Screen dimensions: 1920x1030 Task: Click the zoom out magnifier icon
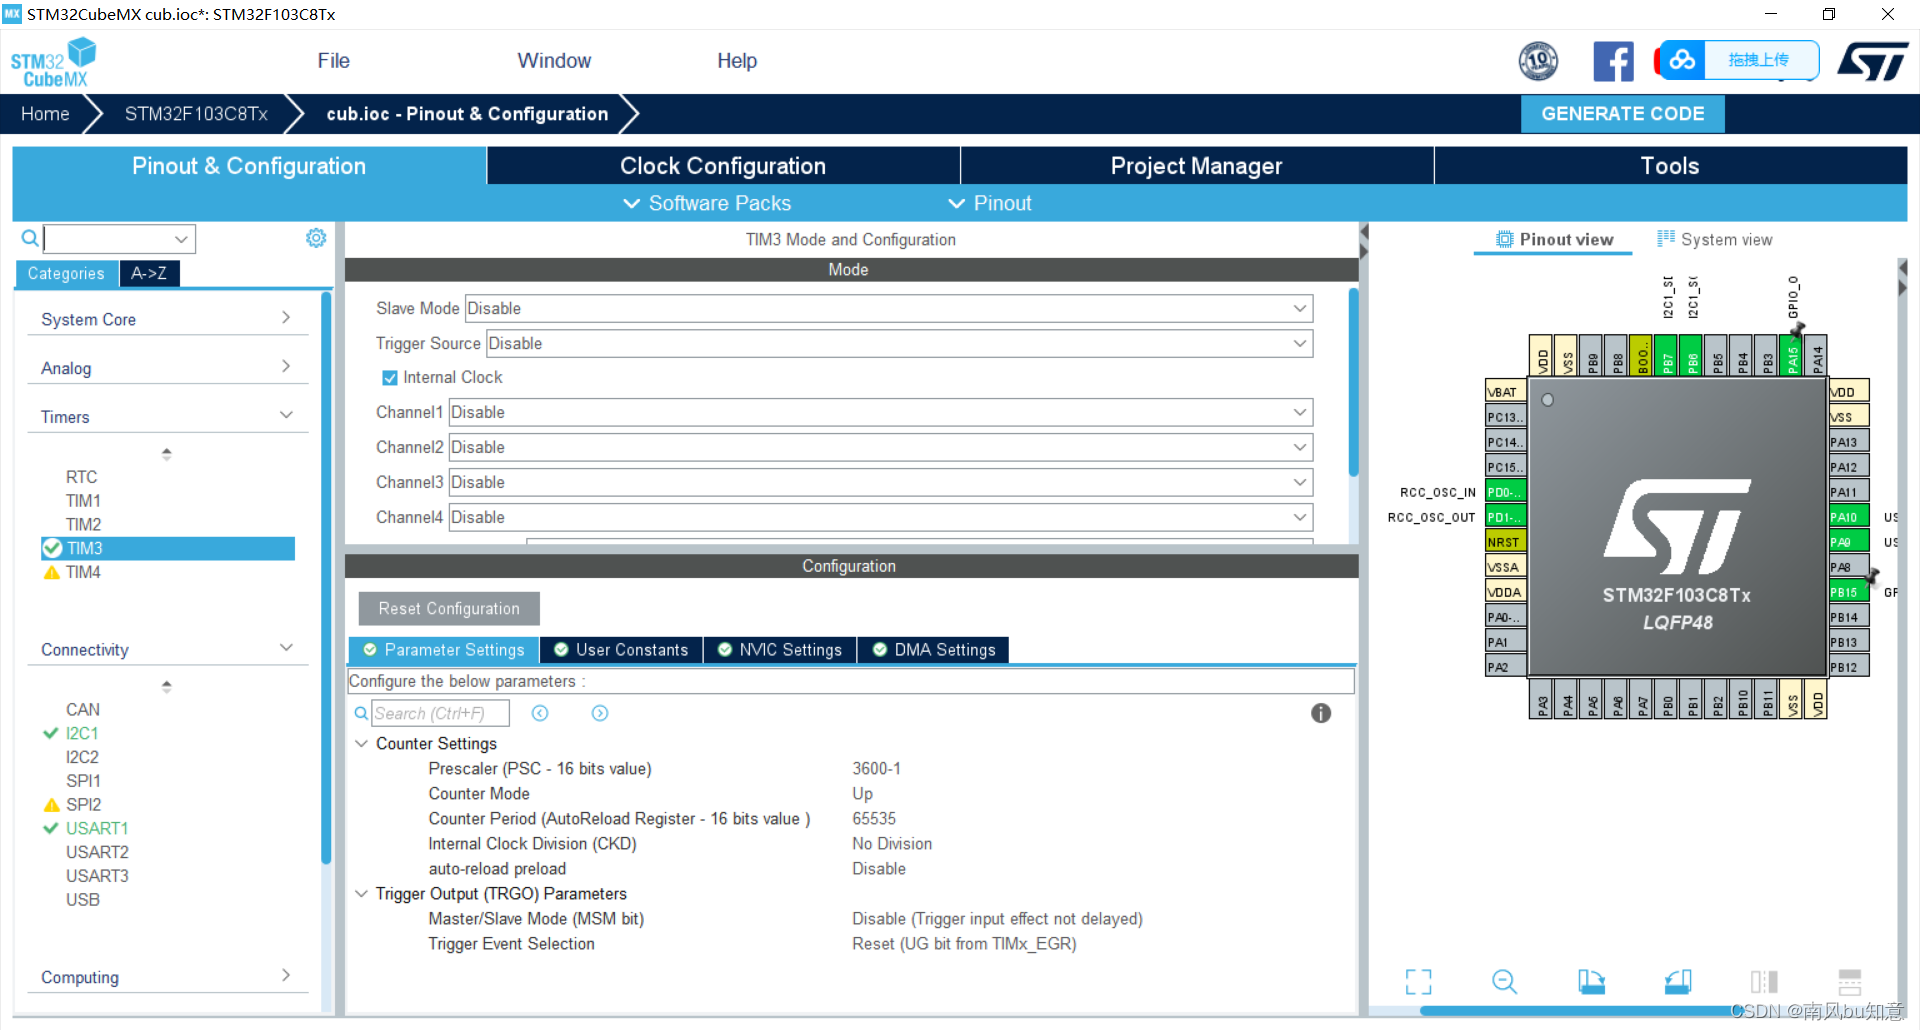1504,982
